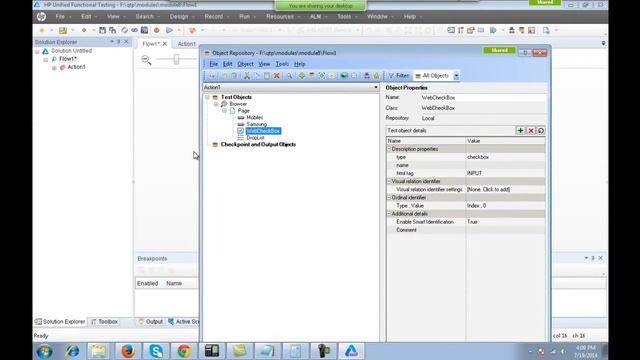This screenshot has width=640, height=360.
Task: Click the Name field containing WebCheckBox
Action: pos(483,98)
